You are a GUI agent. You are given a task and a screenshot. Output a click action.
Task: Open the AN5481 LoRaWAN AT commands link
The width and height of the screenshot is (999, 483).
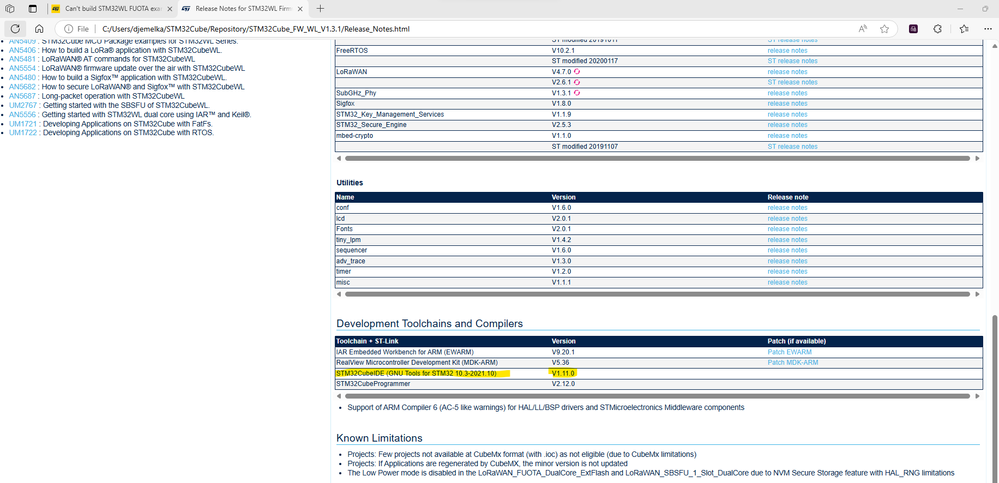(x=24, y=59)
